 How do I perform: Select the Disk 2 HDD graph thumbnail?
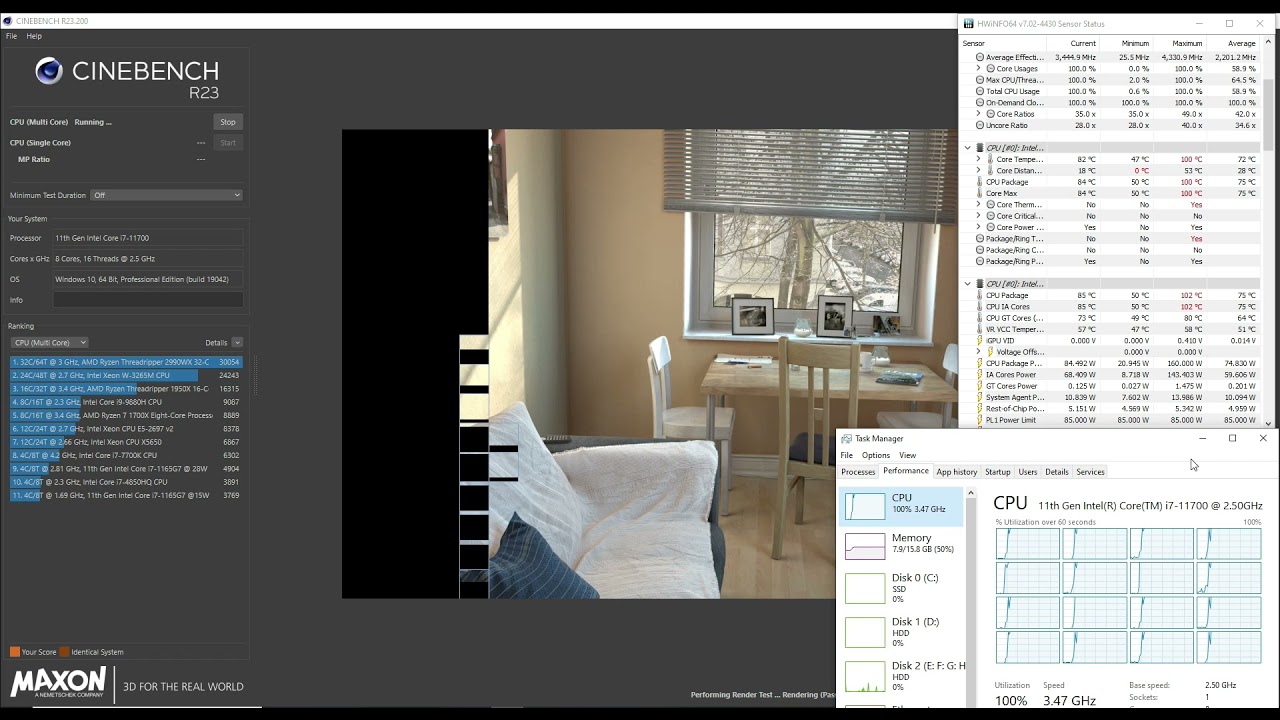click(865, 676)
